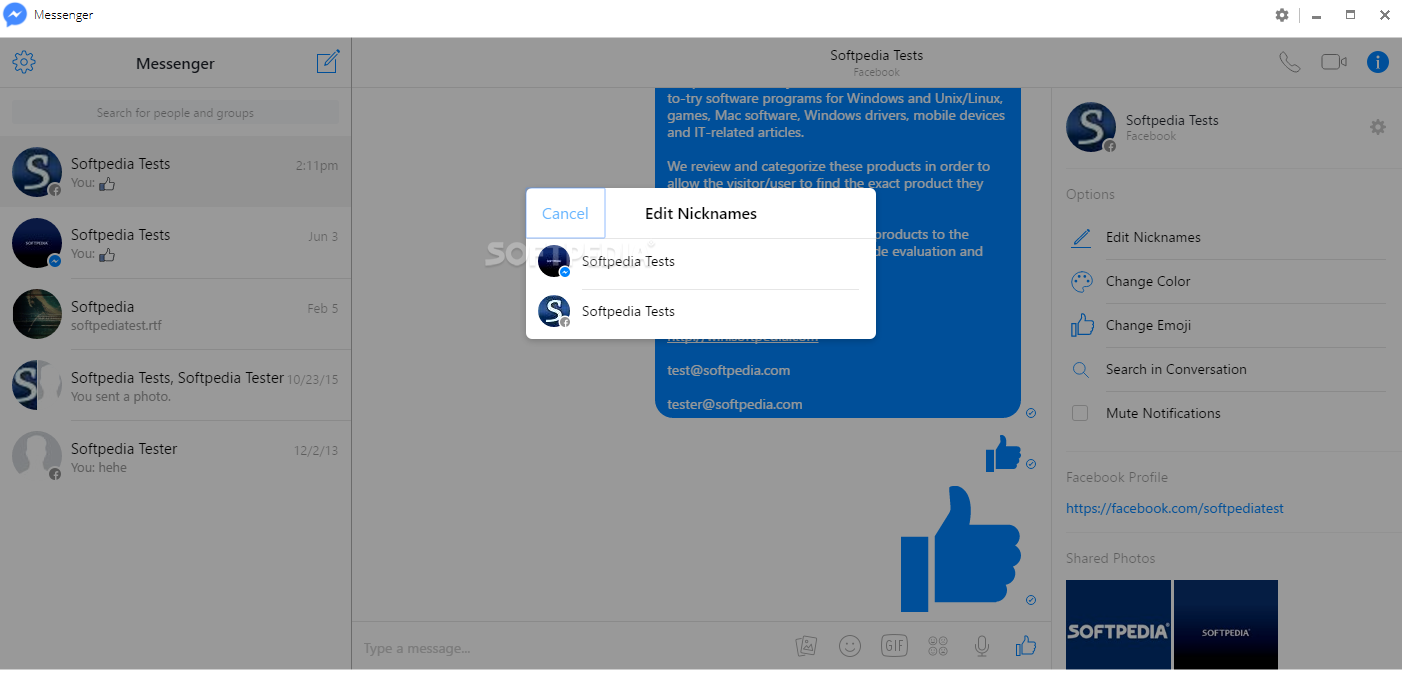
Task: Open Change Emoji option
Action: click(x=1226, y=326)
